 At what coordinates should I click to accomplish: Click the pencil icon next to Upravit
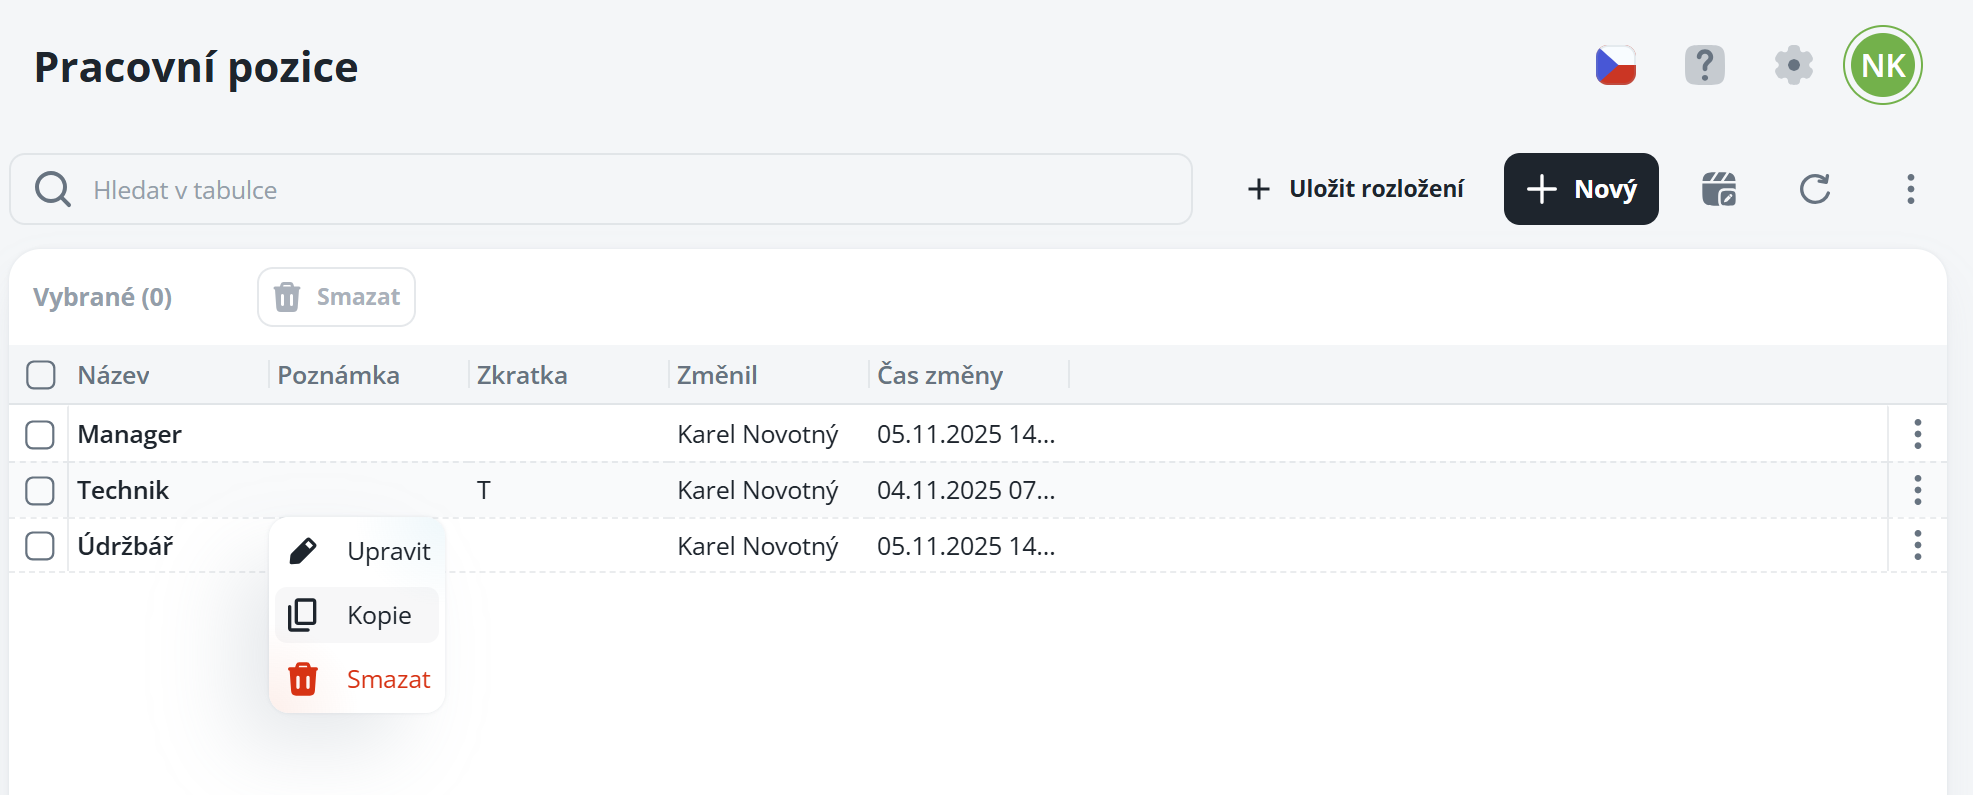point(302,551)
